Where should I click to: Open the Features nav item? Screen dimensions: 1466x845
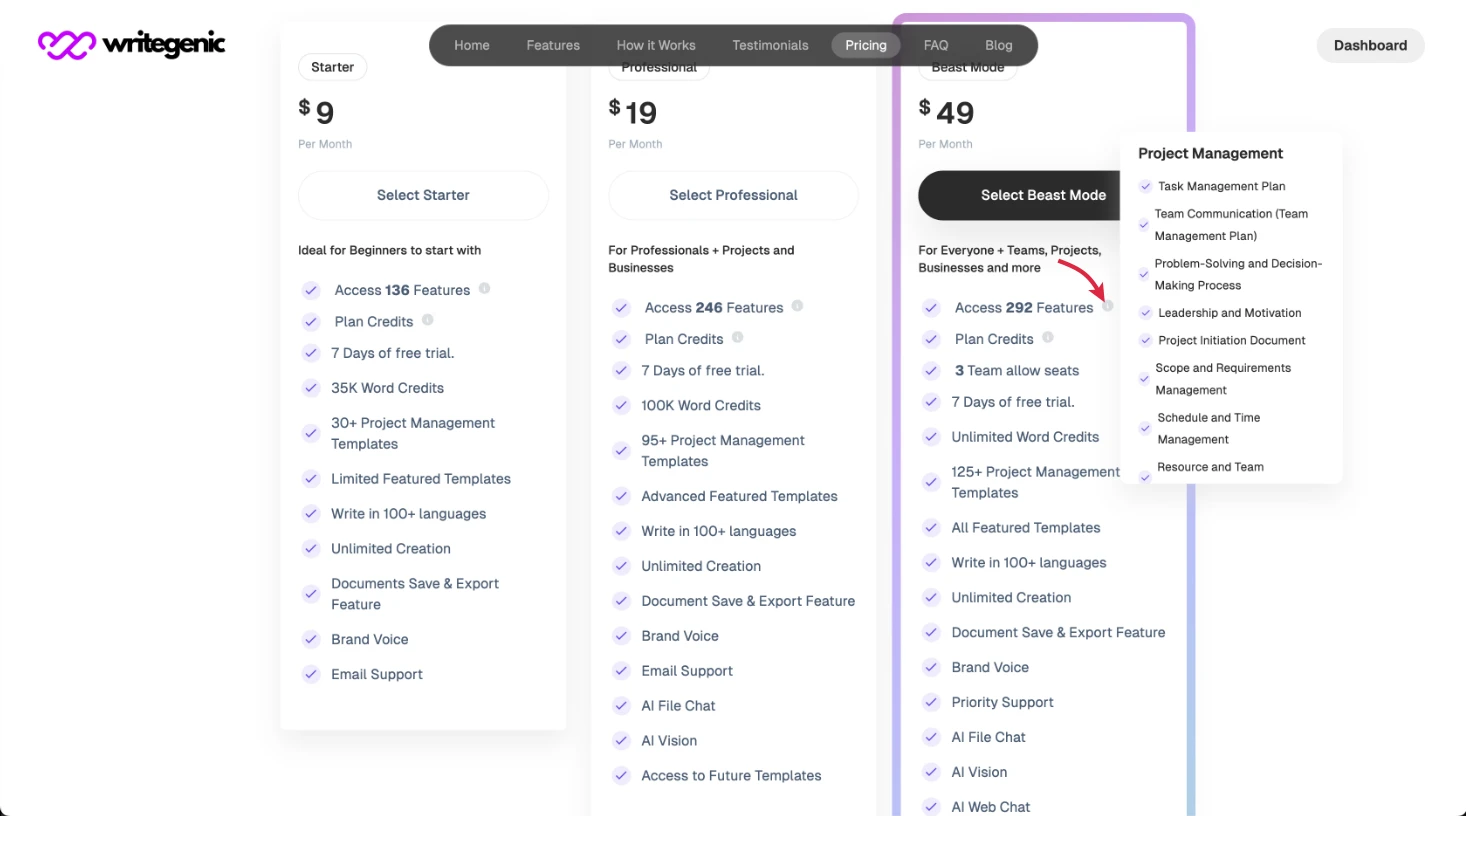pos(553,45)
